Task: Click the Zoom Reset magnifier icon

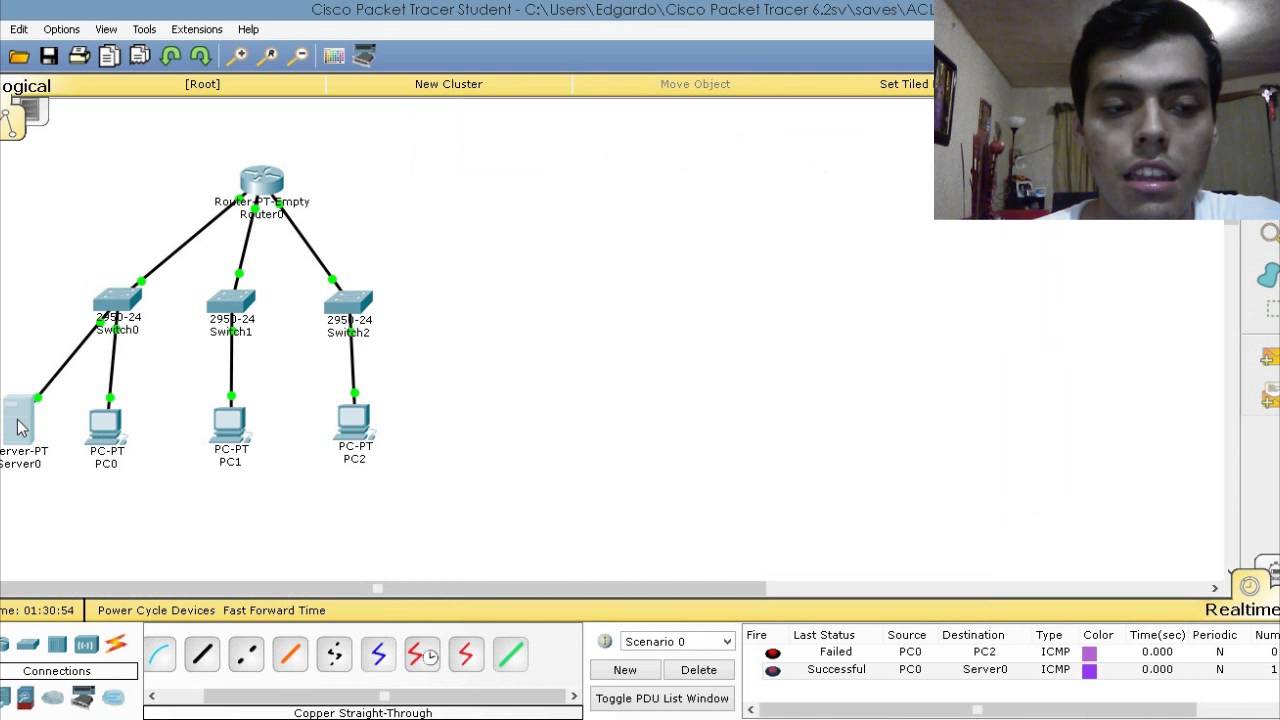Action: (267, 57)
